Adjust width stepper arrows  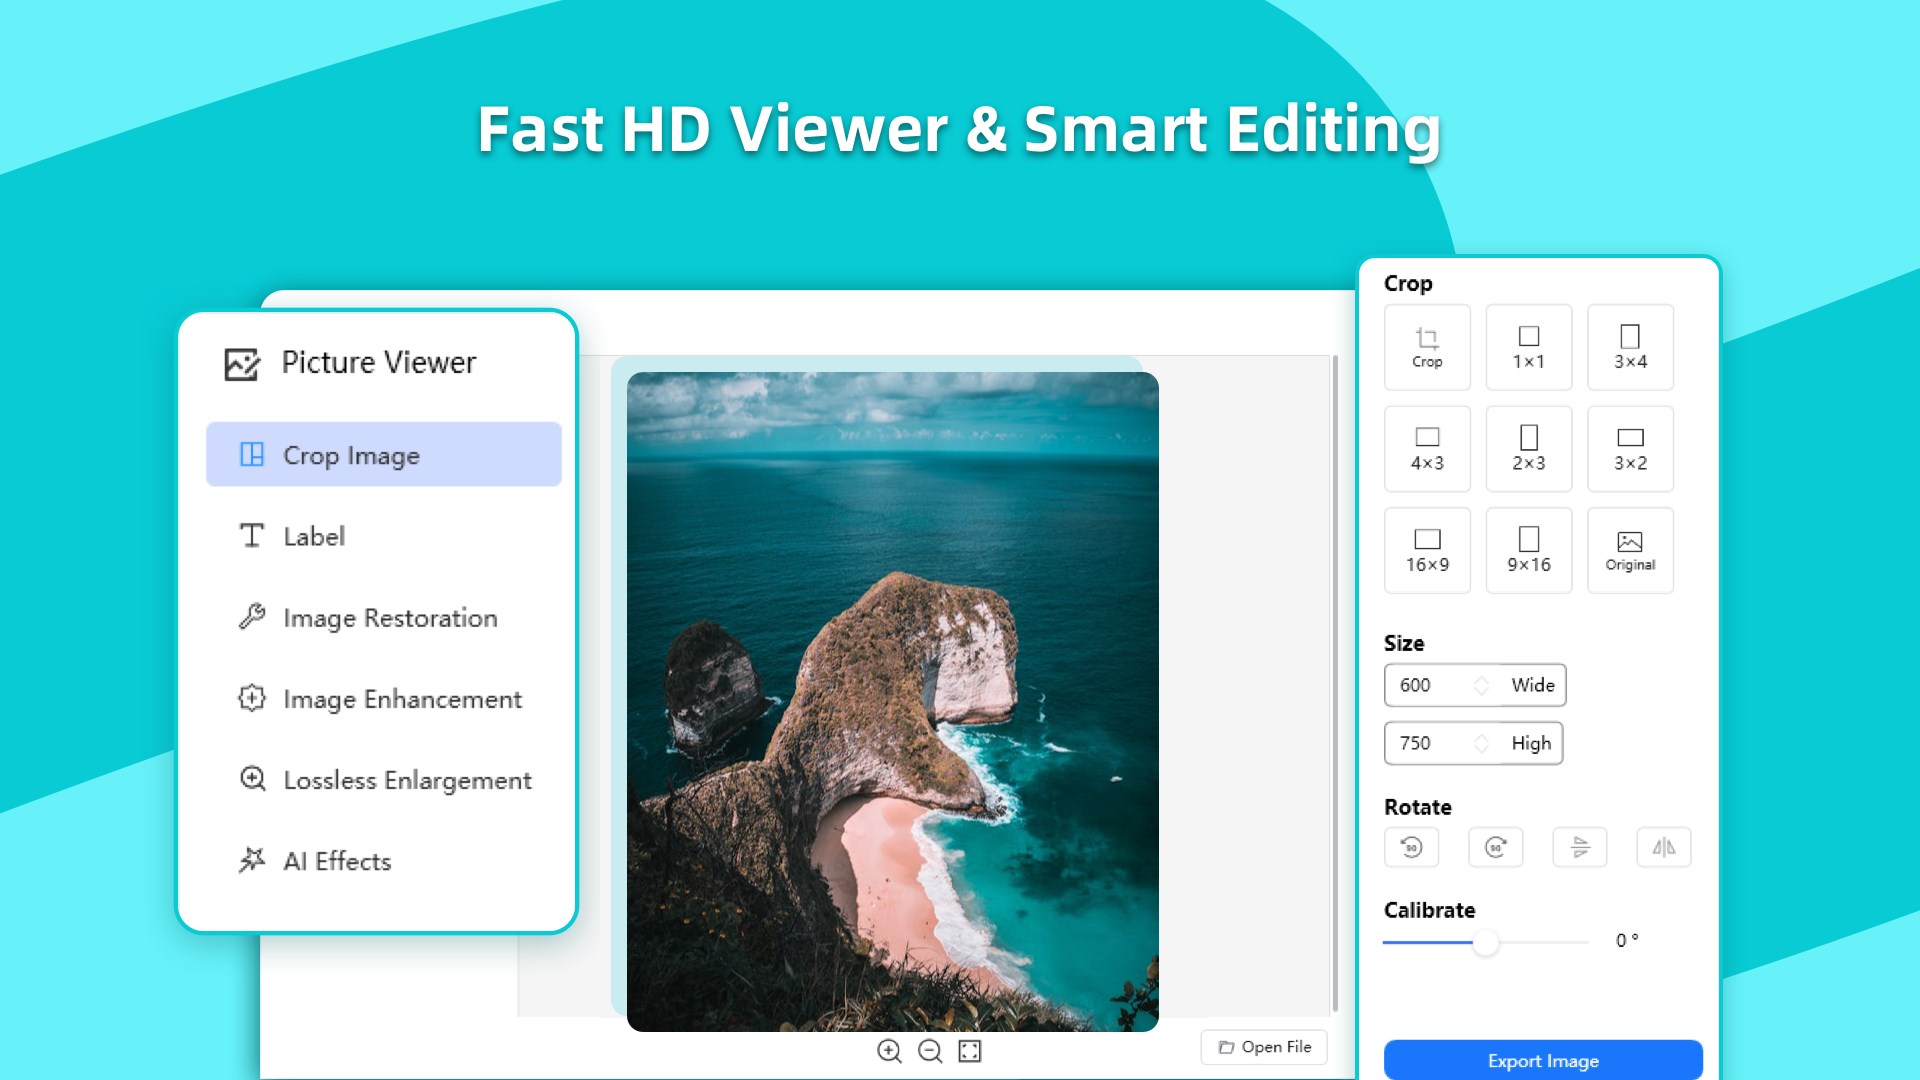click(1481, 685)
